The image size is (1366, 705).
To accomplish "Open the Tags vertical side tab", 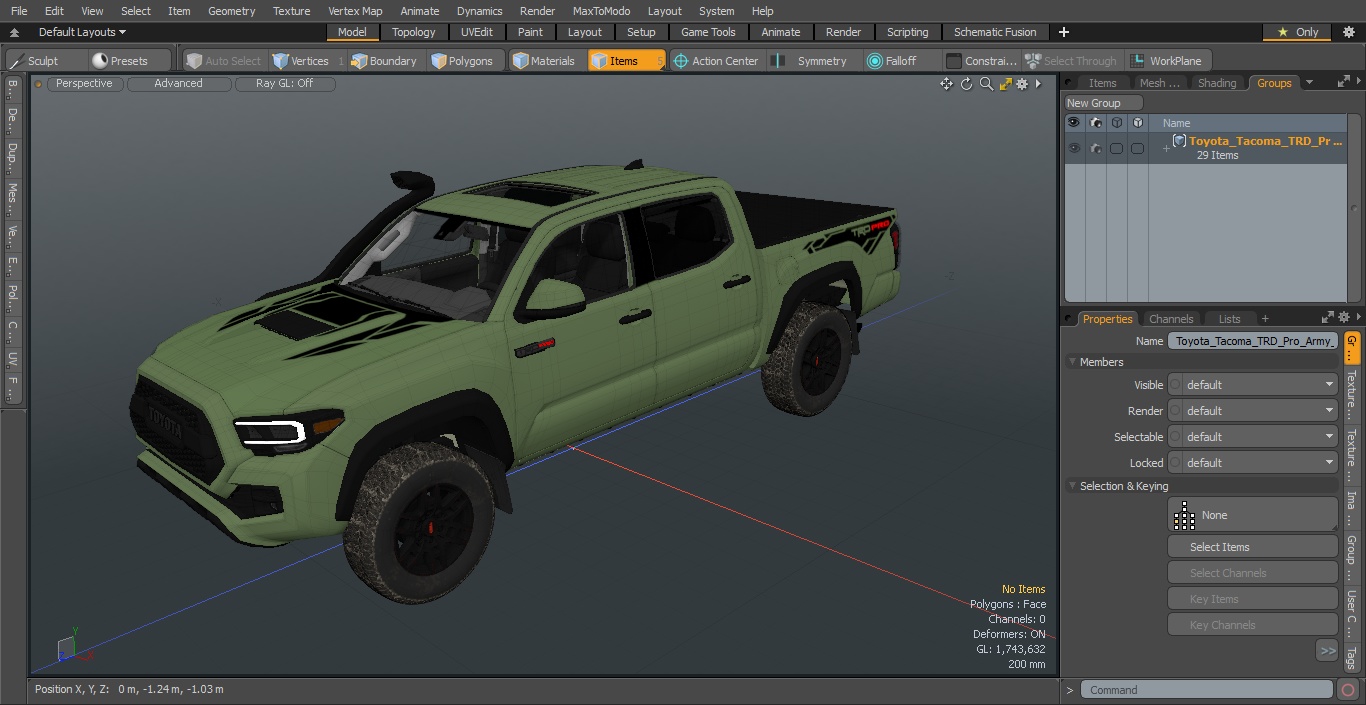I will coord(1351,658).
